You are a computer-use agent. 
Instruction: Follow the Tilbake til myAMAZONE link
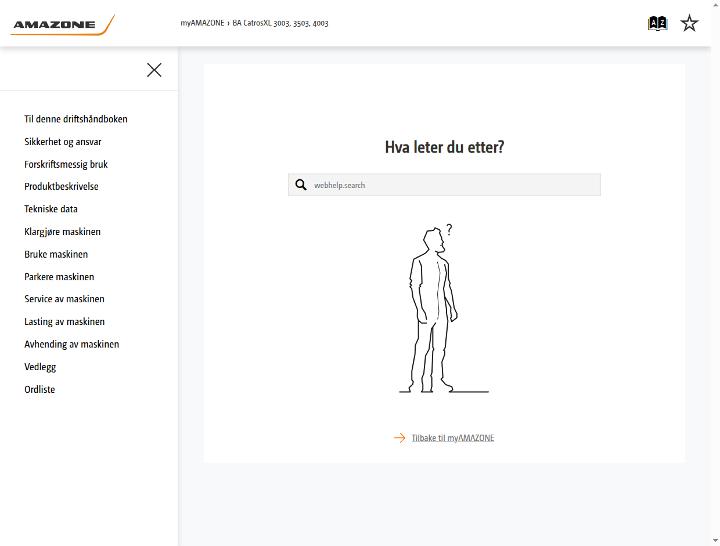453,438
